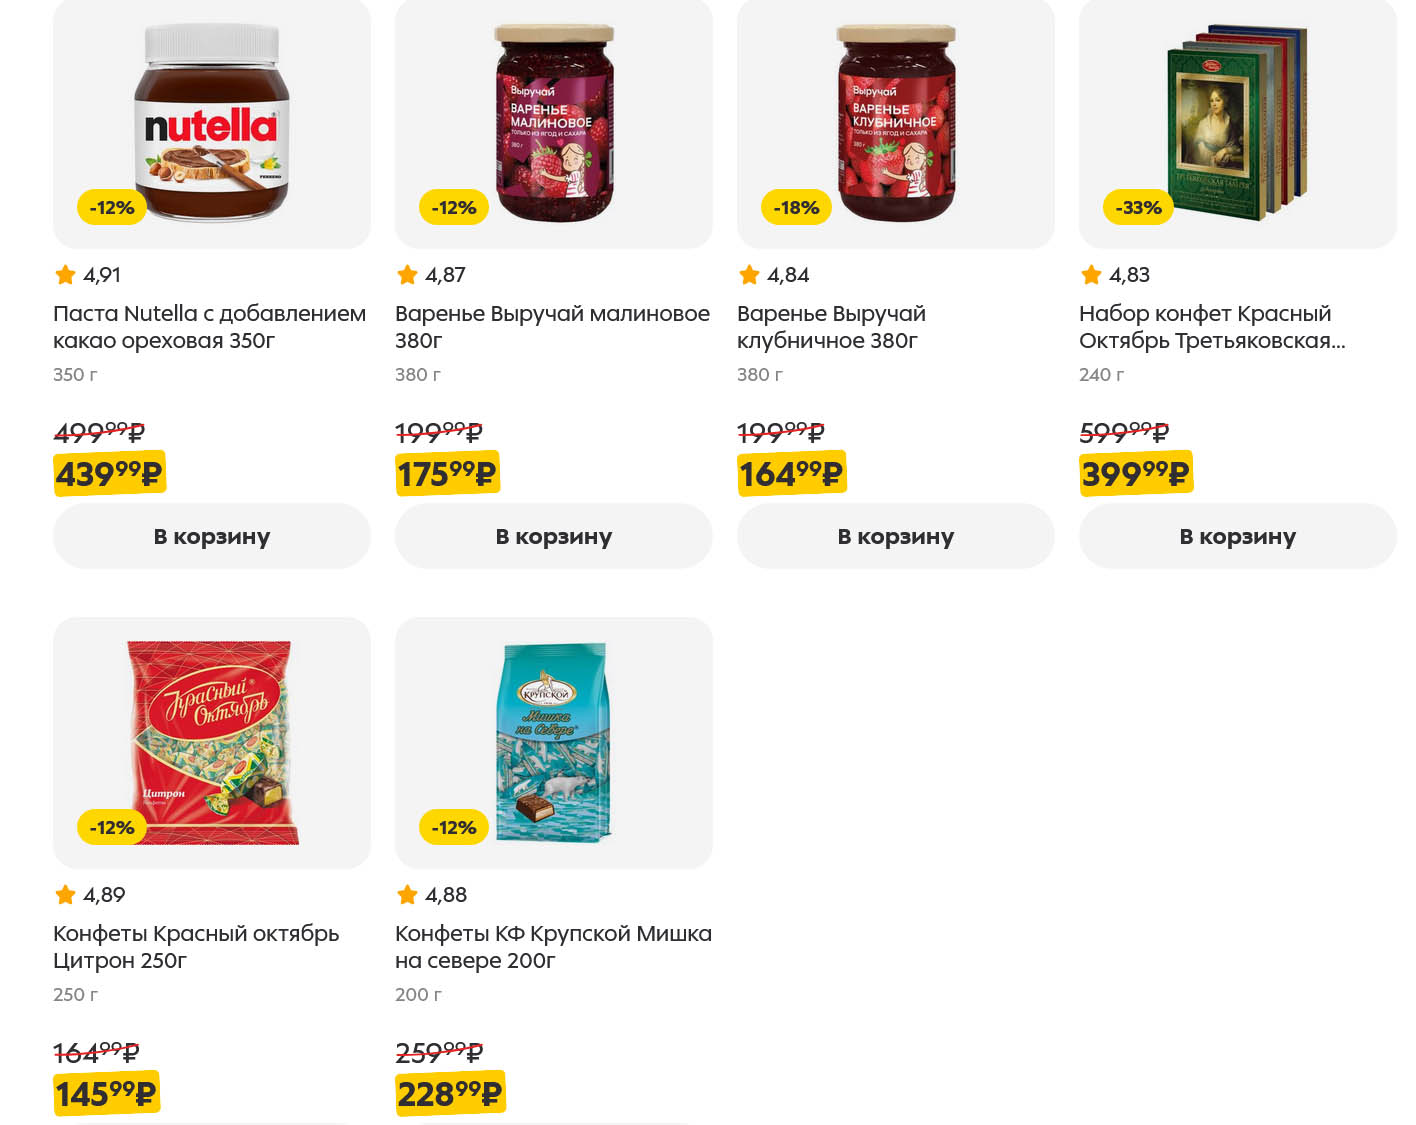The image size is (1416, 1125).
Task: Open Паста Nutella product title link
Action: (209, 327)
